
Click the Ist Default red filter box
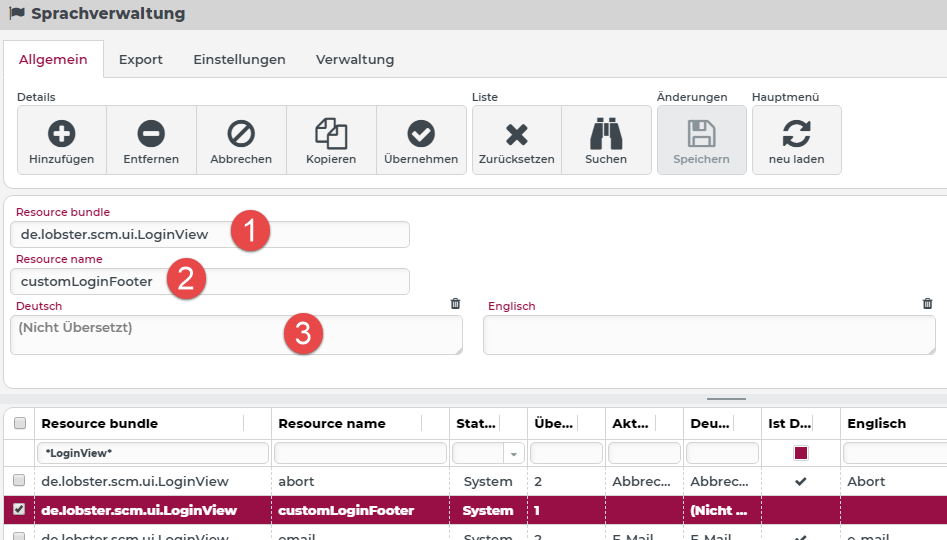click(801, 453)
